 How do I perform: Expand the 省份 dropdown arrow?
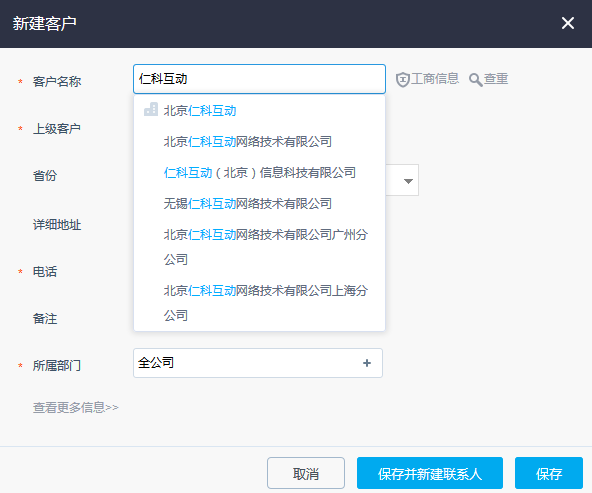[x=408, y=181]
